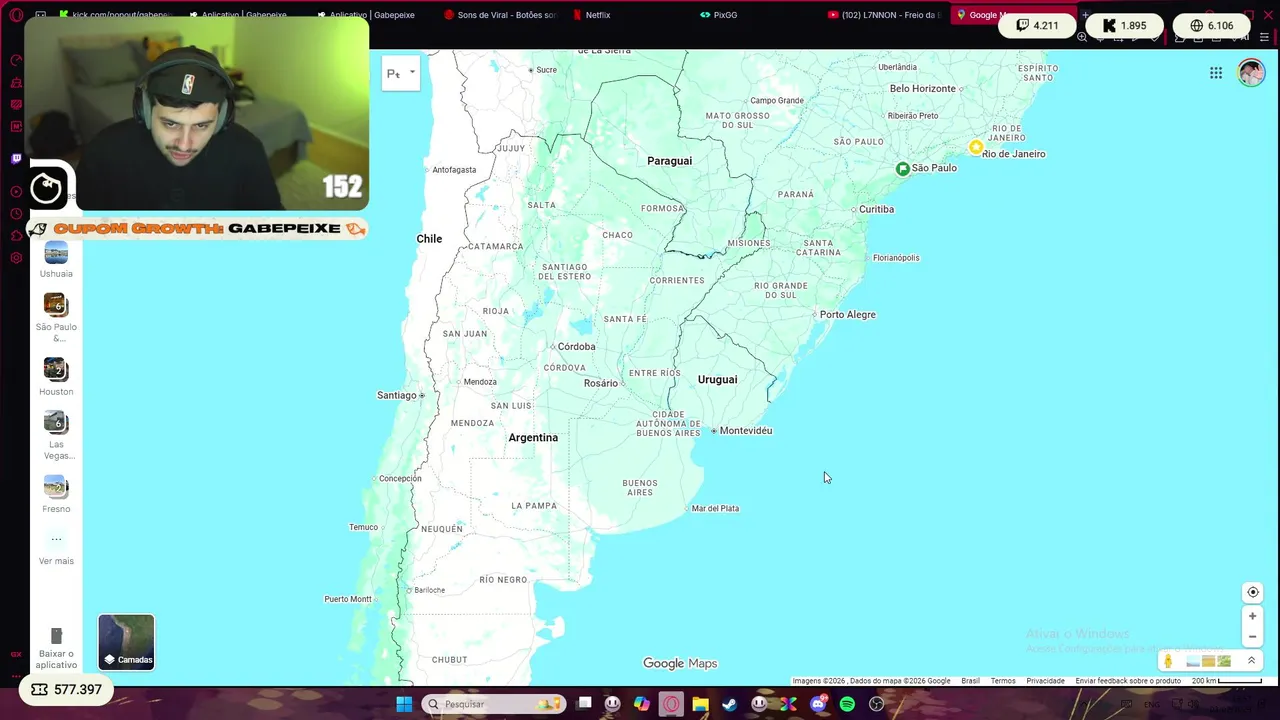Viewport: 1280px width, 720px height.
Task: Open the Las Vegas recent item
Action: click(x=56, y=435)
